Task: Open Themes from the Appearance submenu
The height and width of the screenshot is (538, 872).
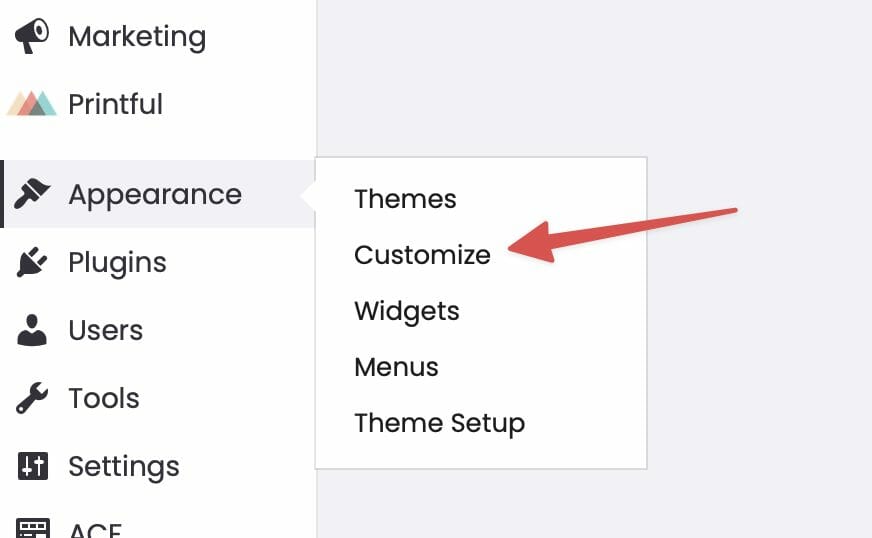Action: coord(405,199)
